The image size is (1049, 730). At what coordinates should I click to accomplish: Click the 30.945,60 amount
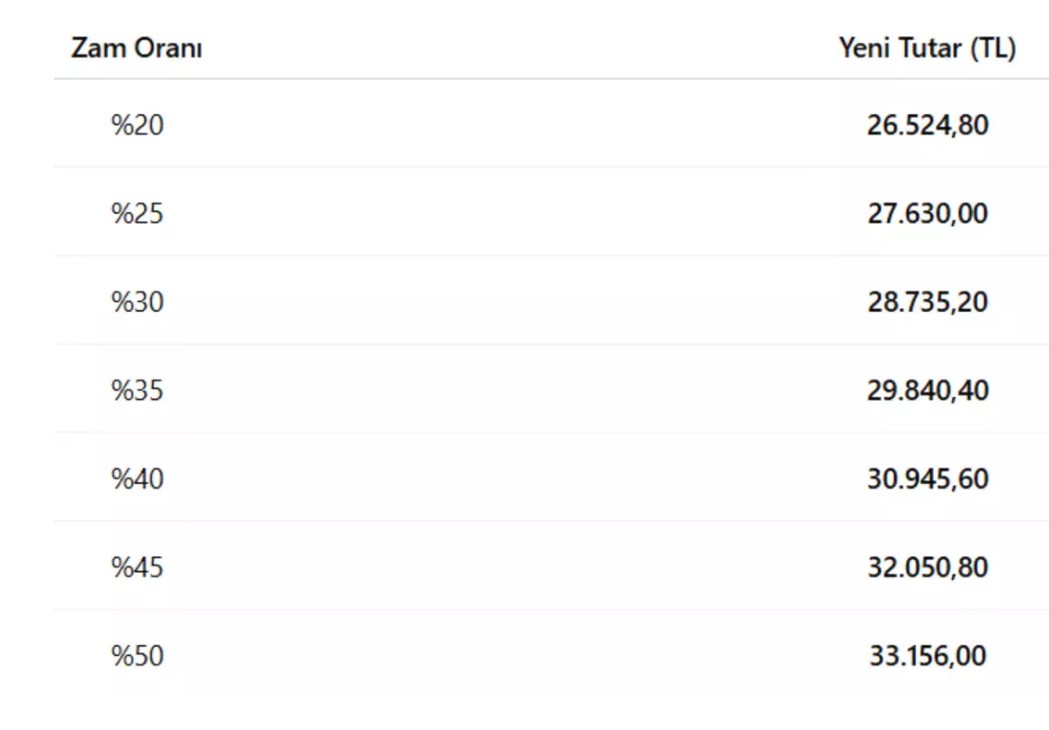[x=927, y=478]
